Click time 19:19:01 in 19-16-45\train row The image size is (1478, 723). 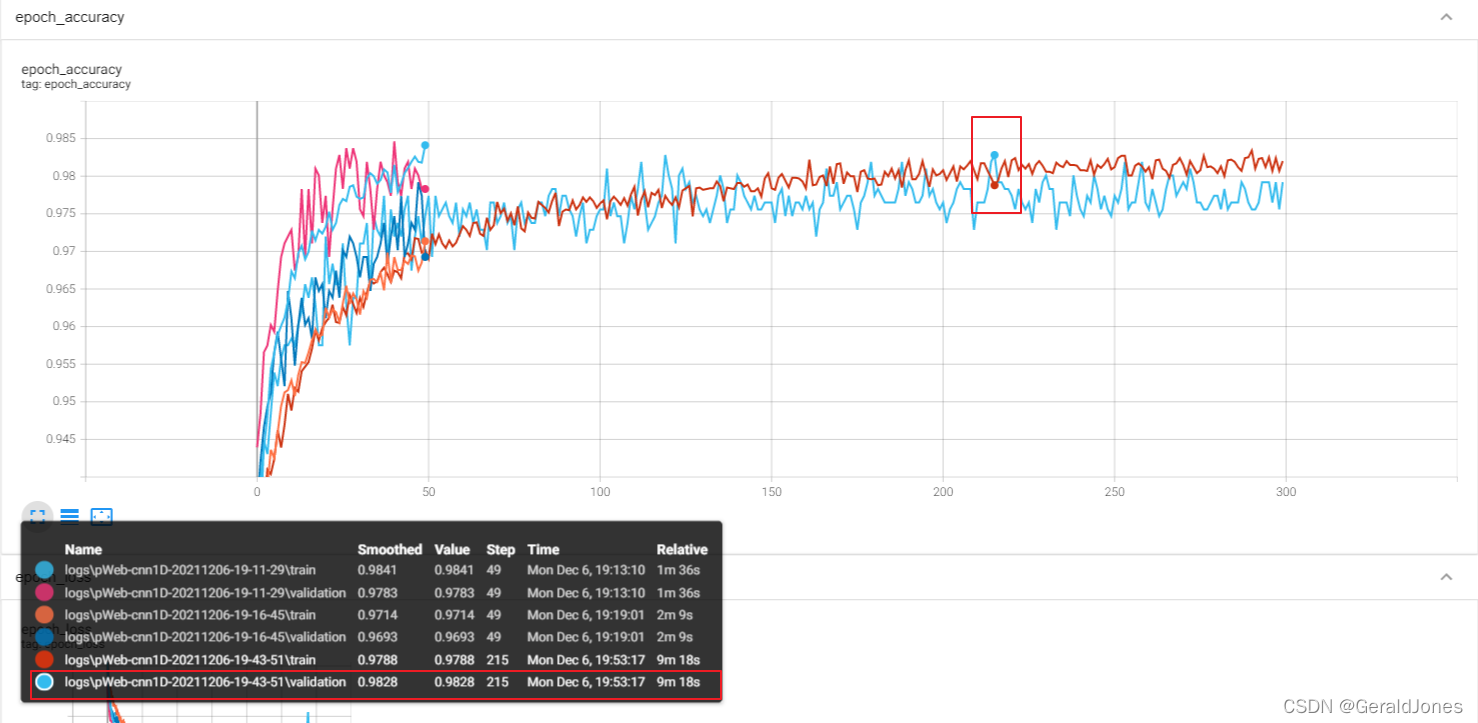click(586, 615)
